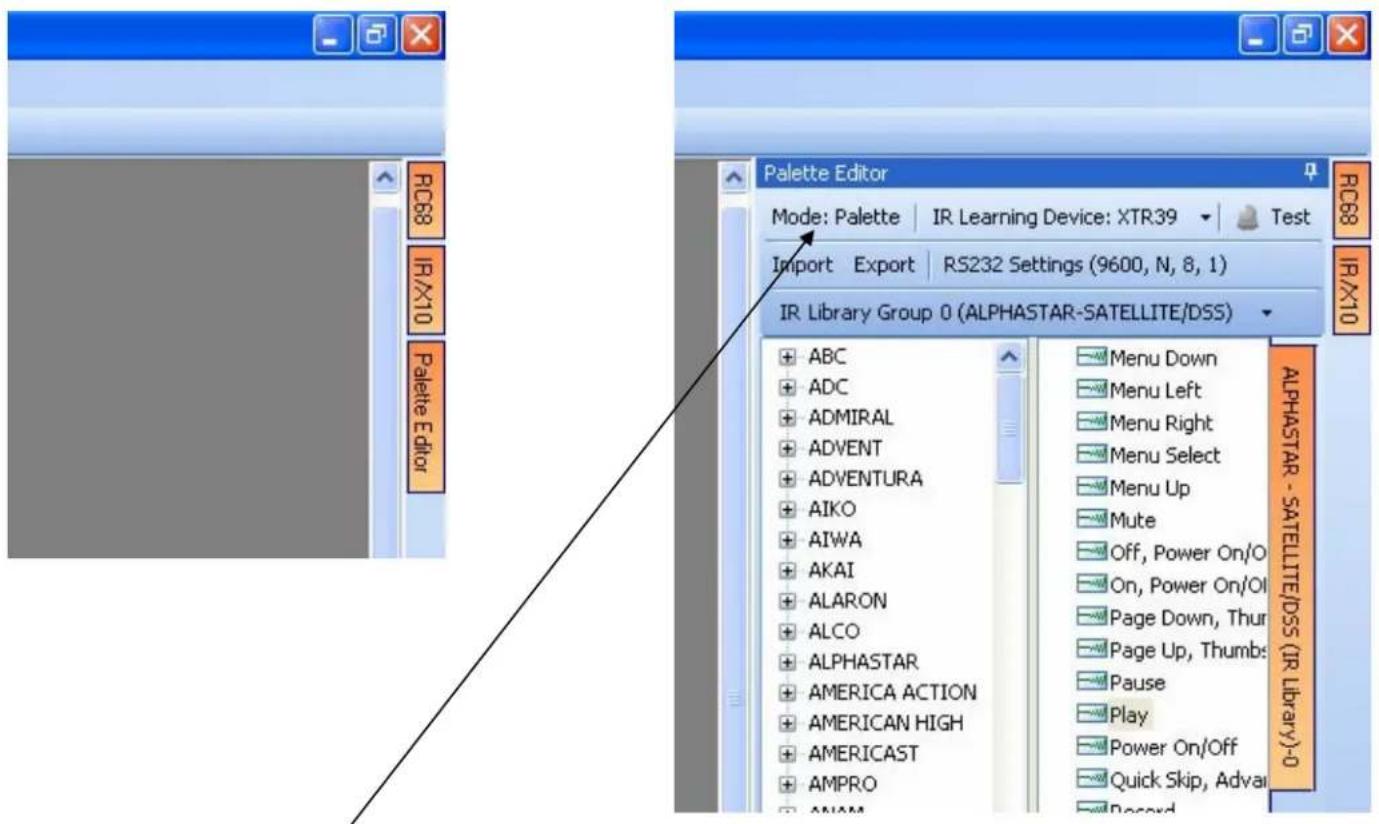
Task: Click the Menu Left IR code icon
Action: coord(1091,389)
